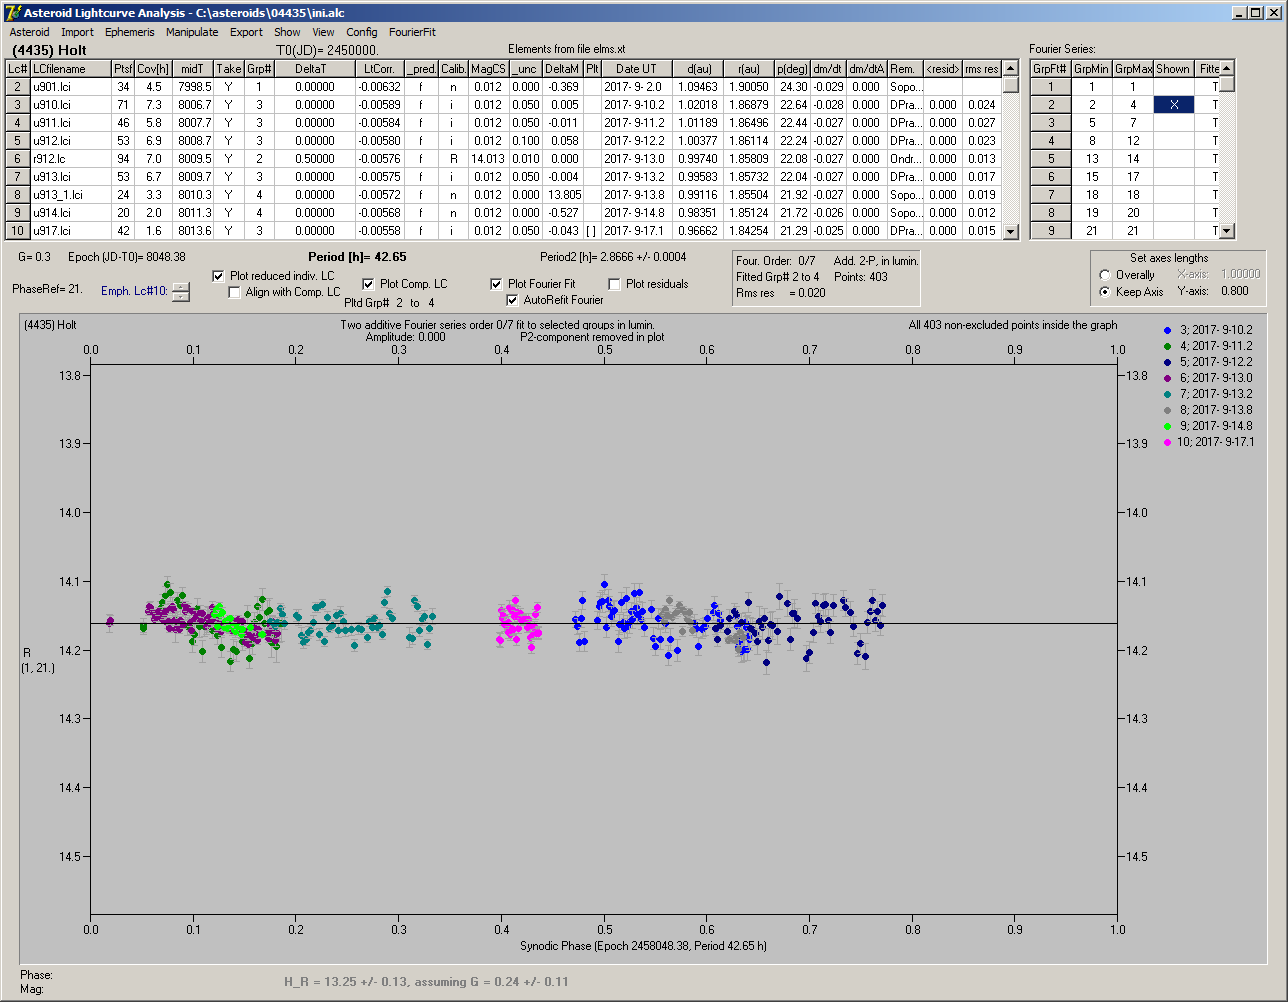This screenshot has width=1288, height=1002.
Task: Click the purple legend marker for 6; 2017- 9-13.0
Action: (1168, 378)
